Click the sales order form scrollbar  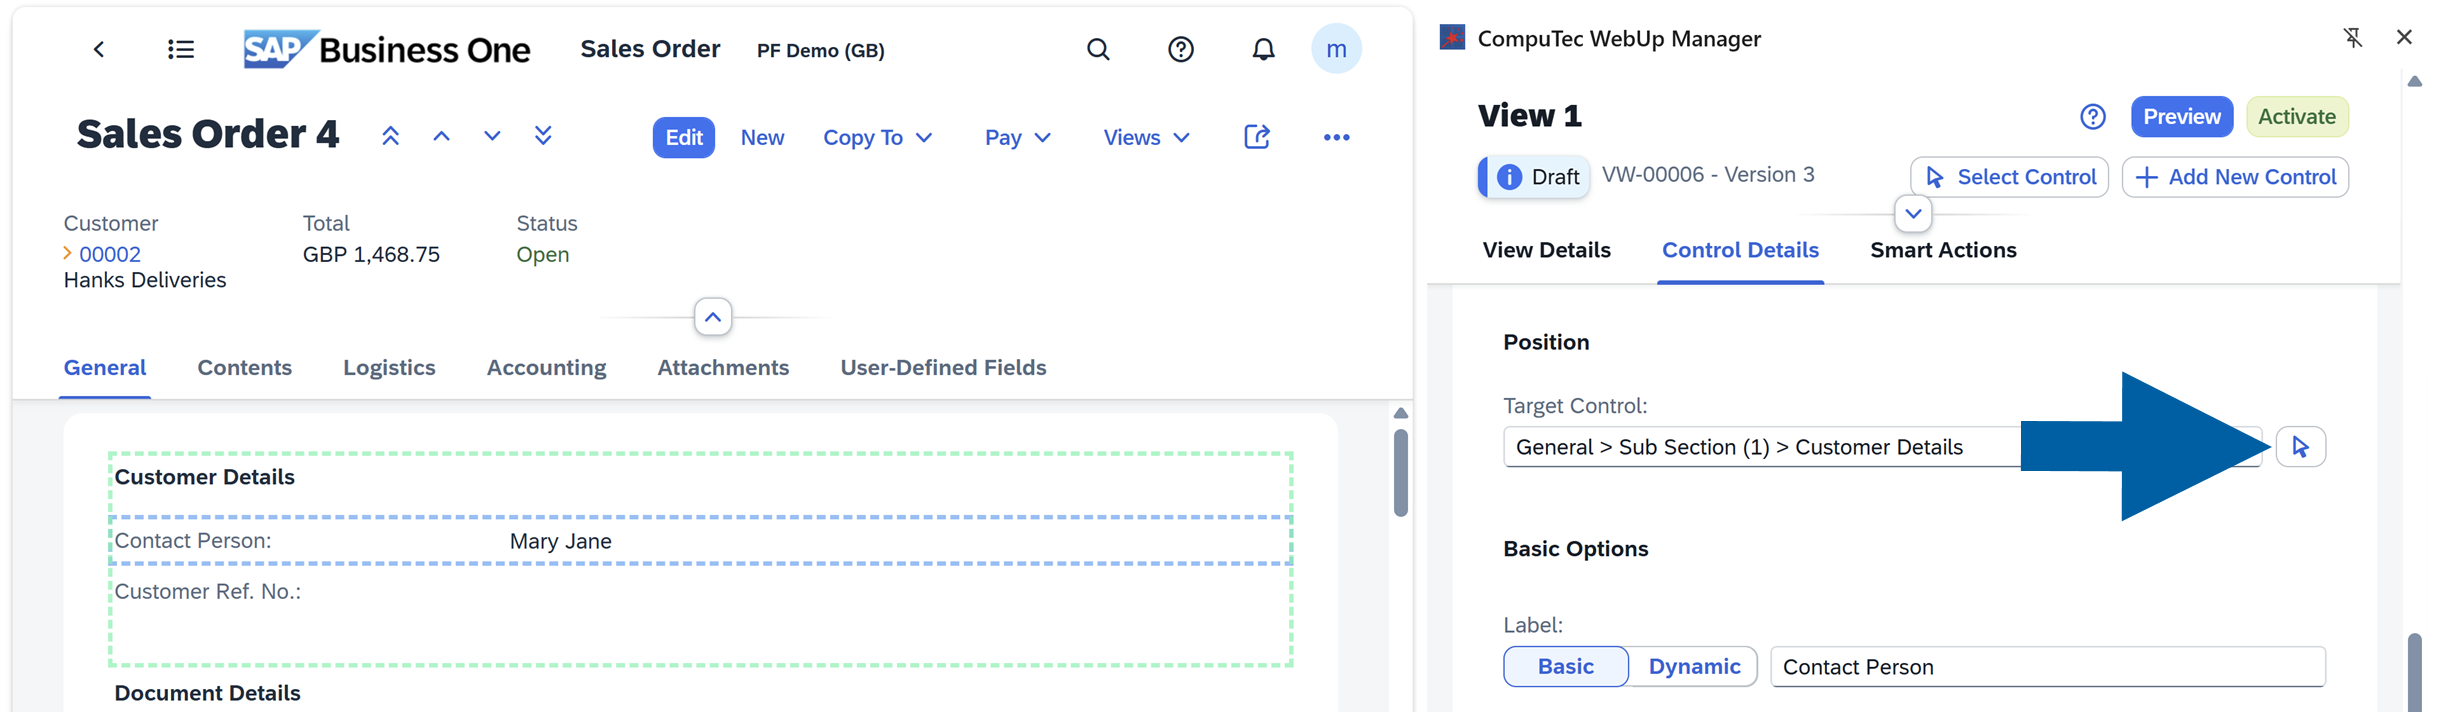tap(1400, 473)
